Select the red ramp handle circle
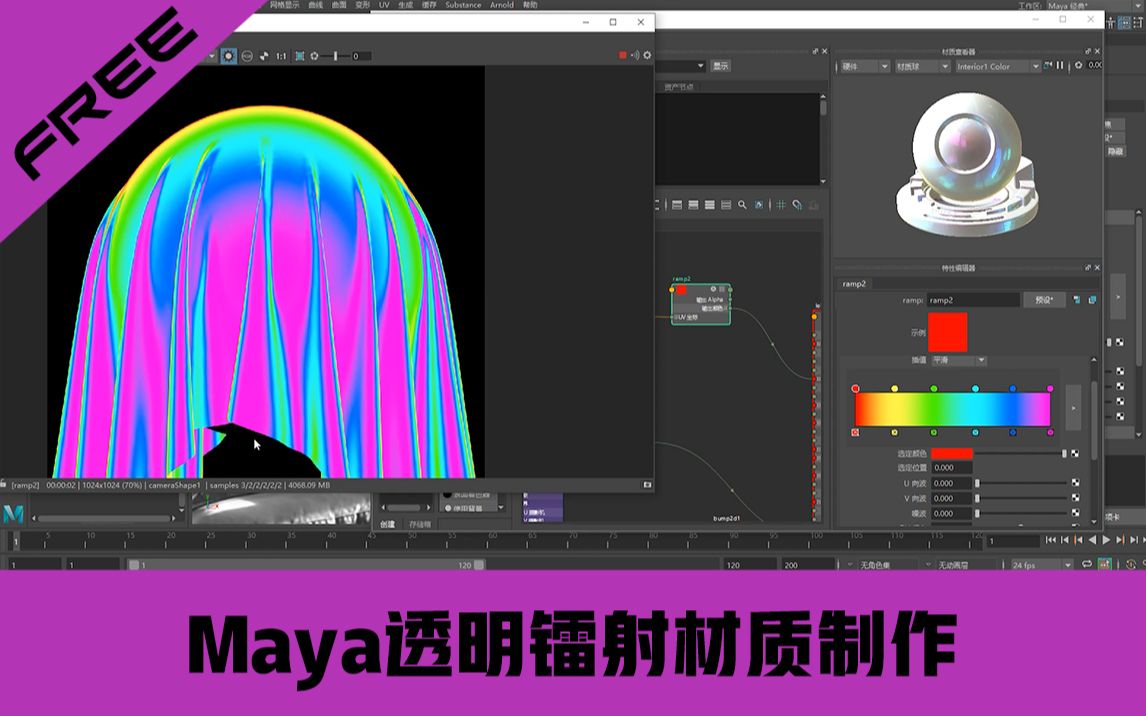Viewport: 1146px width, 716px height. (855, 389)
